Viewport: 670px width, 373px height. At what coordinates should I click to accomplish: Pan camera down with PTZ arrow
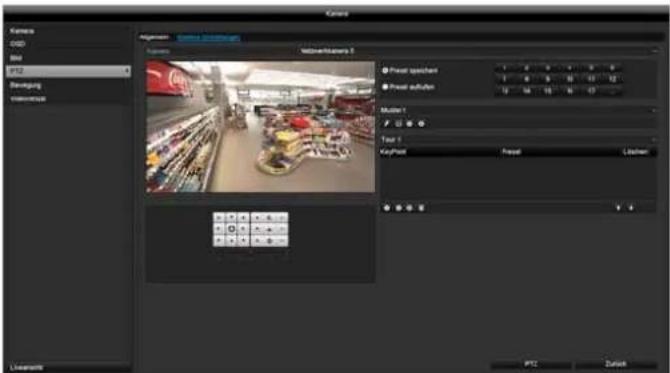(x=231, y=241)
